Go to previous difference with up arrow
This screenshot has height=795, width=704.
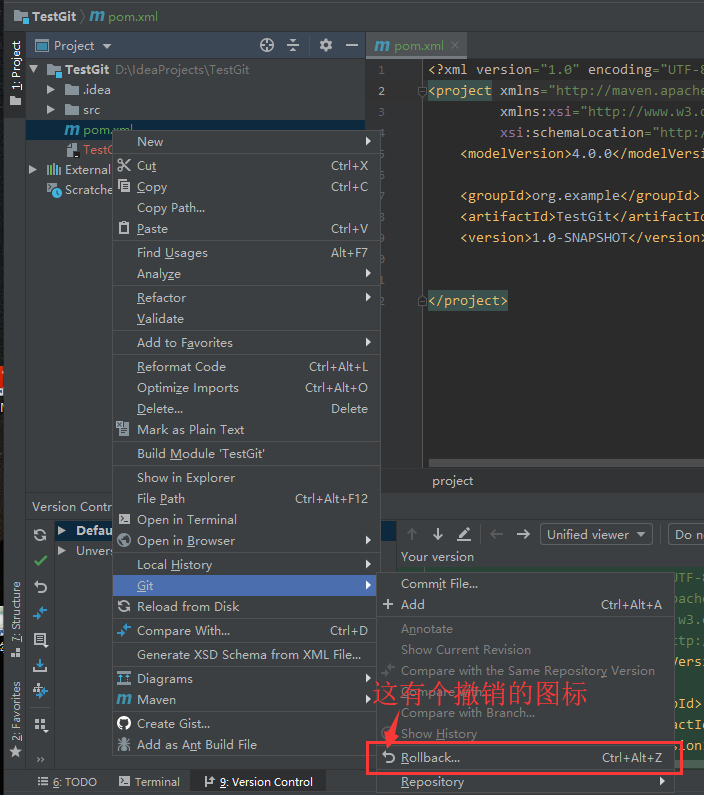click(412, 534)
